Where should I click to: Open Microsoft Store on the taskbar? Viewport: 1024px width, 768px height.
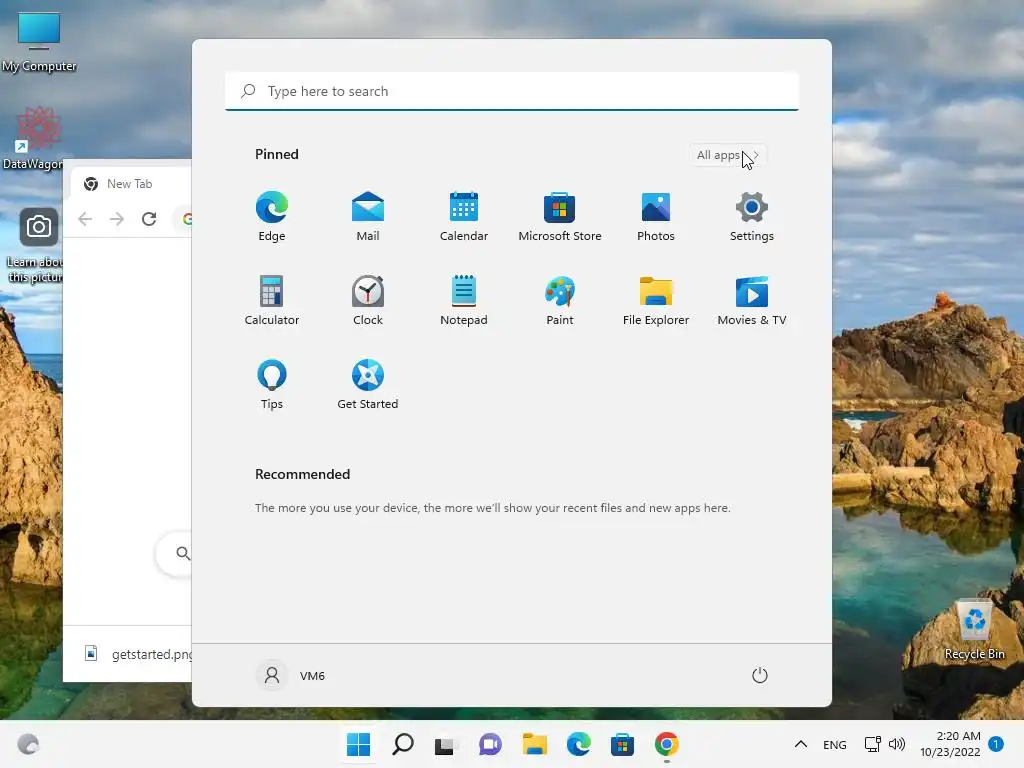(622, 744)
